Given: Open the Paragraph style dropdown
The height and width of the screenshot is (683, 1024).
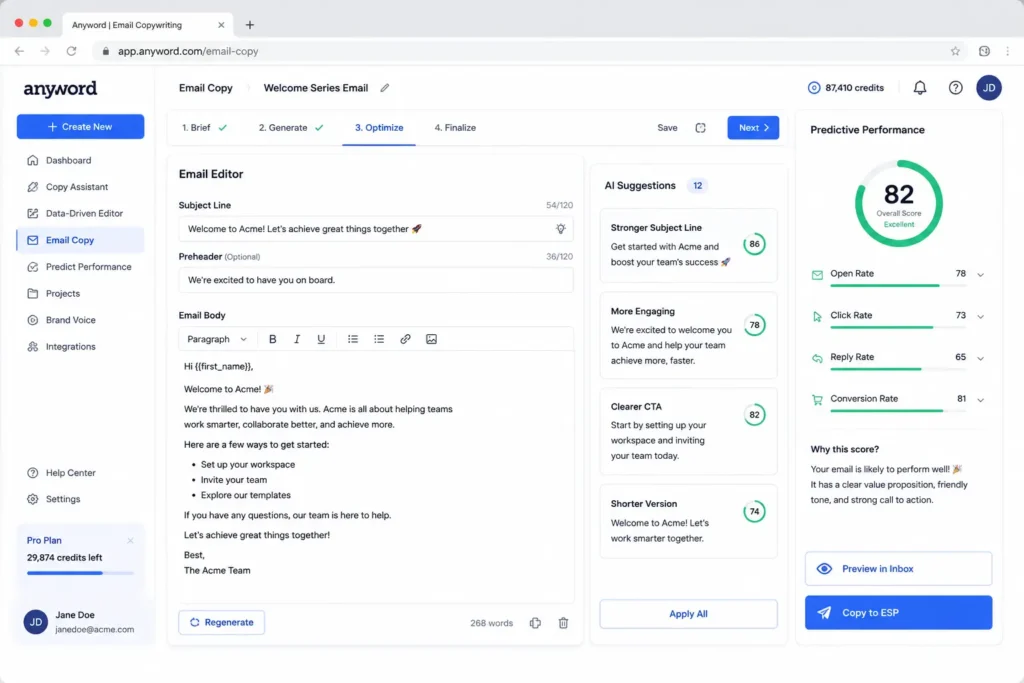Looking at the screenshot, I should pos(217,339).
